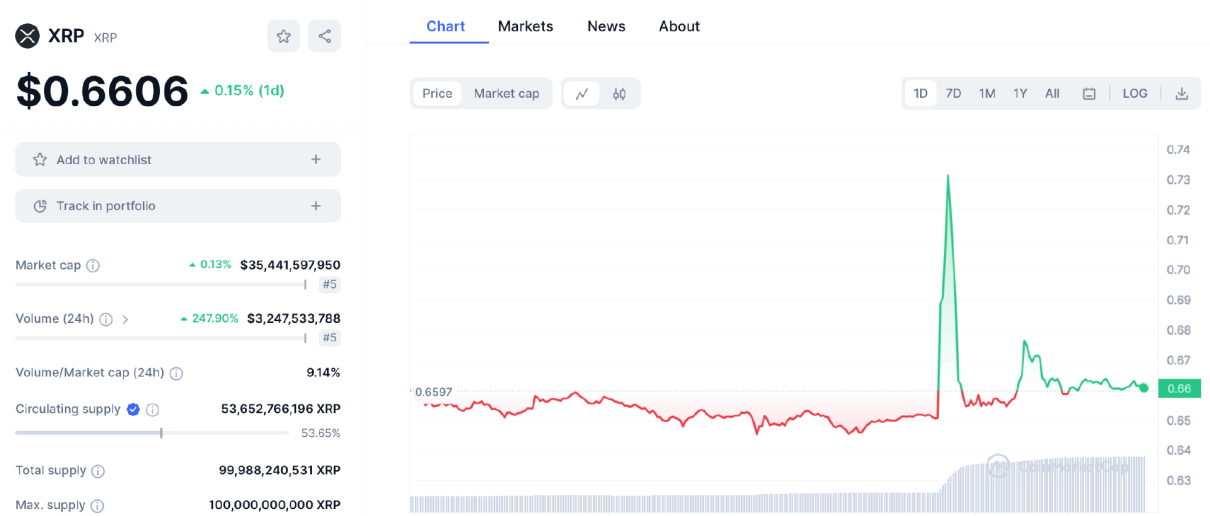Click the 0.13% market cap change
The image size is (1210, 516).
[x=210, y=265]
